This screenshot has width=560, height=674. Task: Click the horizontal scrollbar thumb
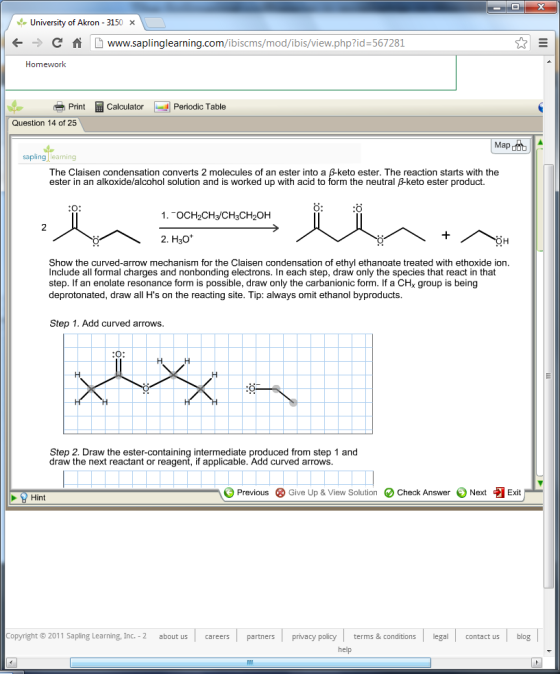click(250, 662)
